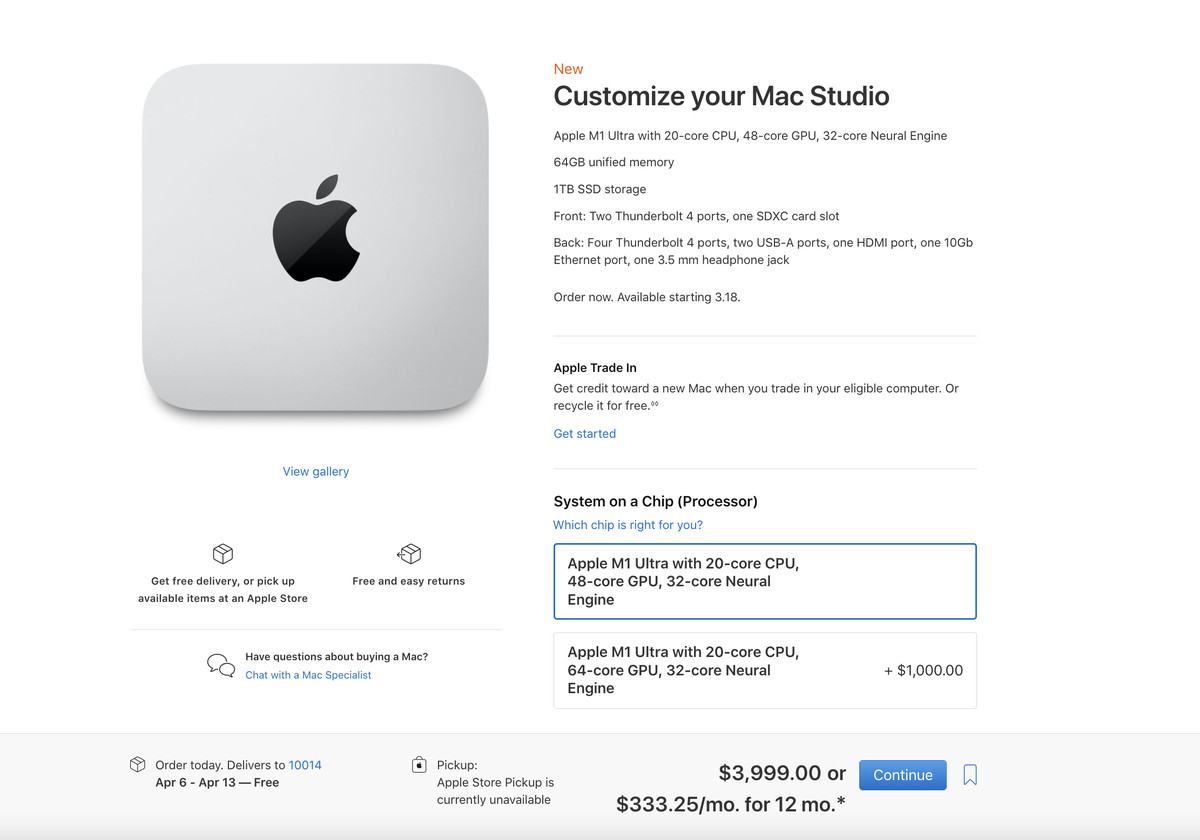Click the Continue button
The height and width of the screenshot is (840, 1200).
point(903,775)
